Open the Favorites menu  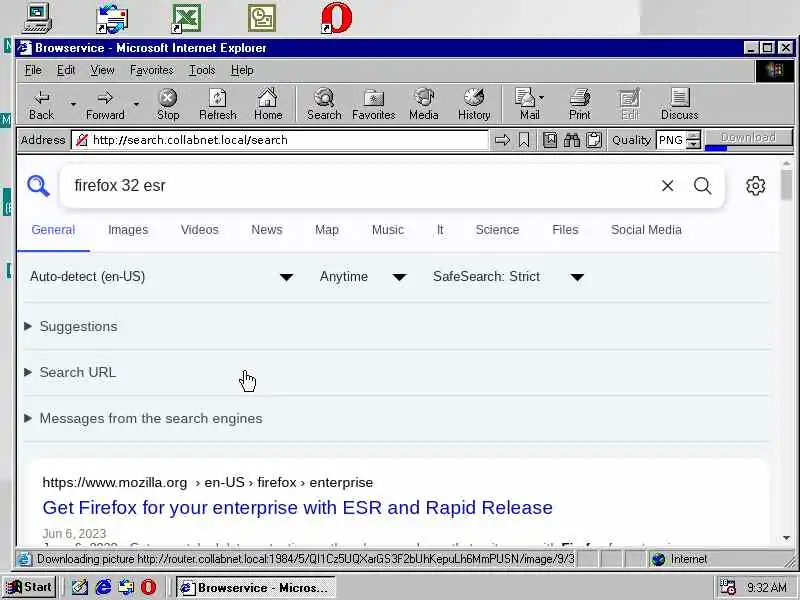pos(152,70)
